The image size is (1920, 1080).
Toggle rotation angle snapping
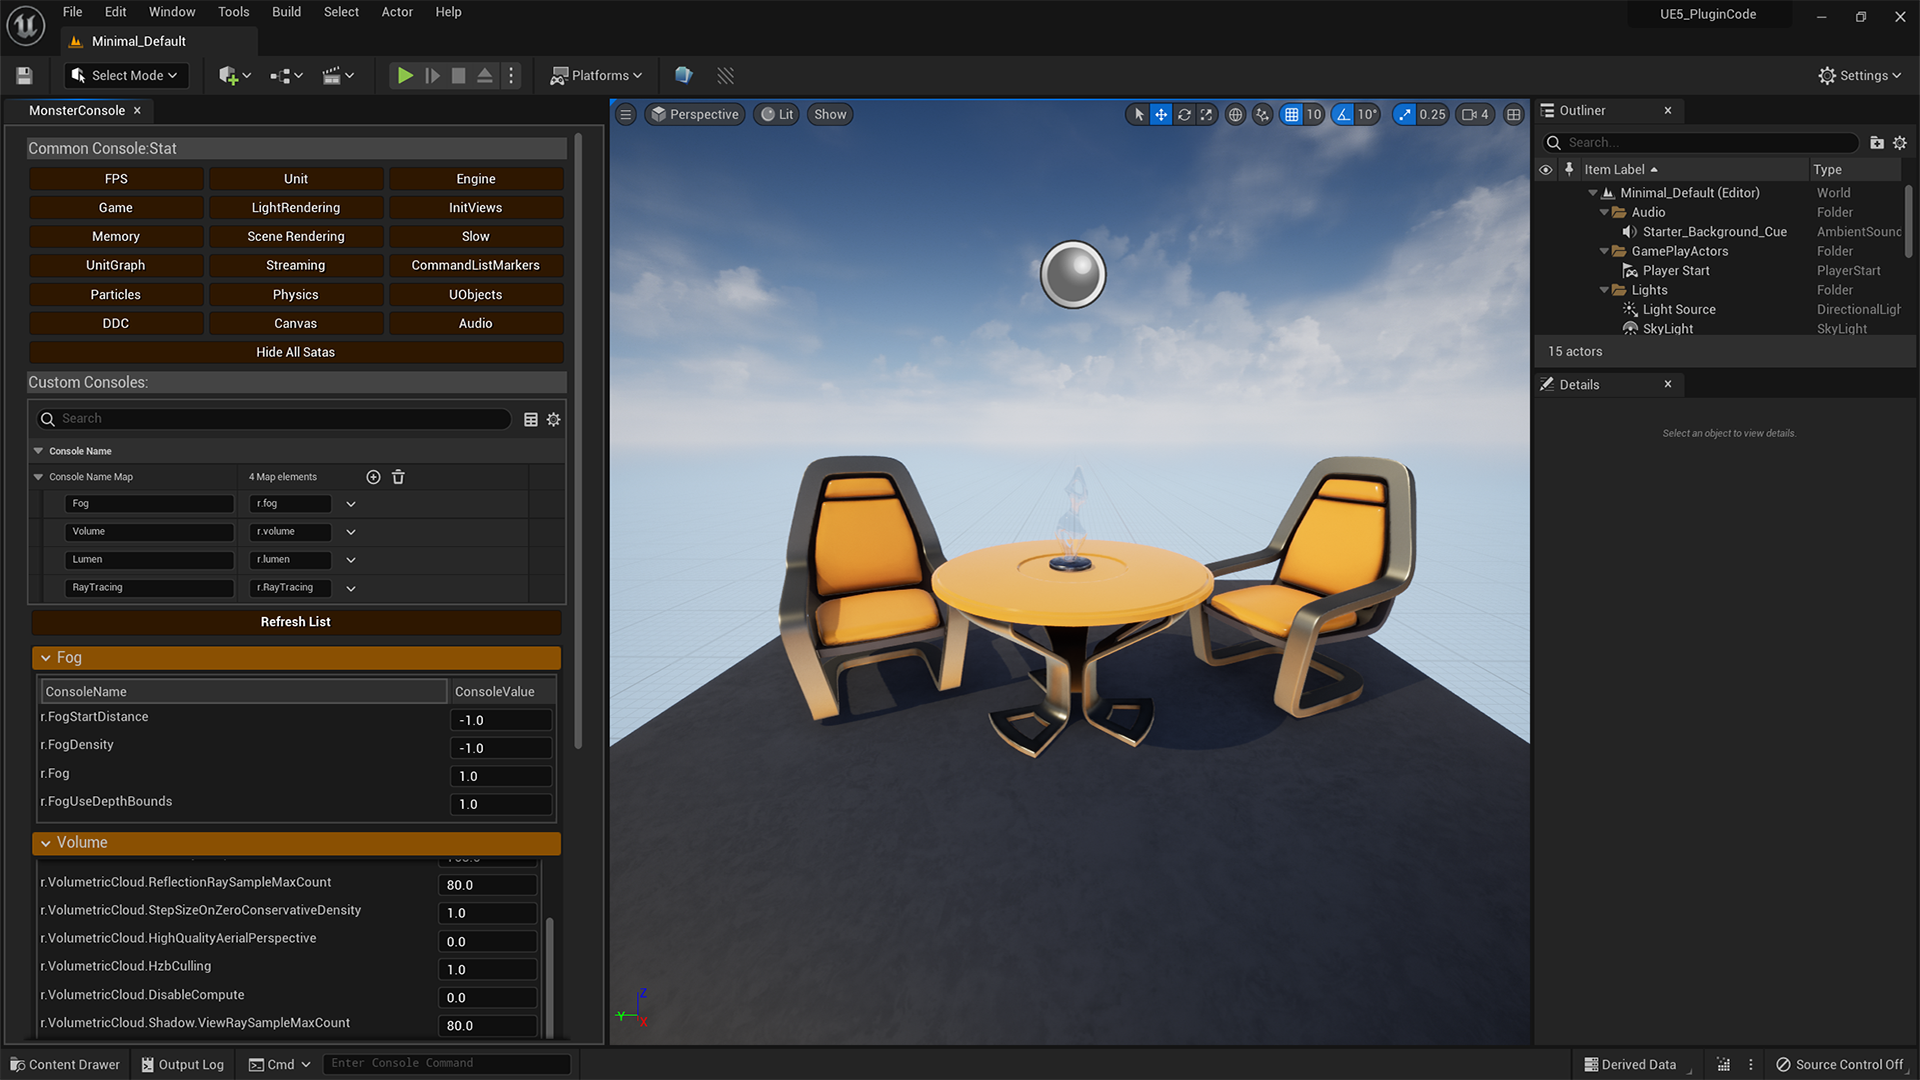click(x=1344, y=114)
